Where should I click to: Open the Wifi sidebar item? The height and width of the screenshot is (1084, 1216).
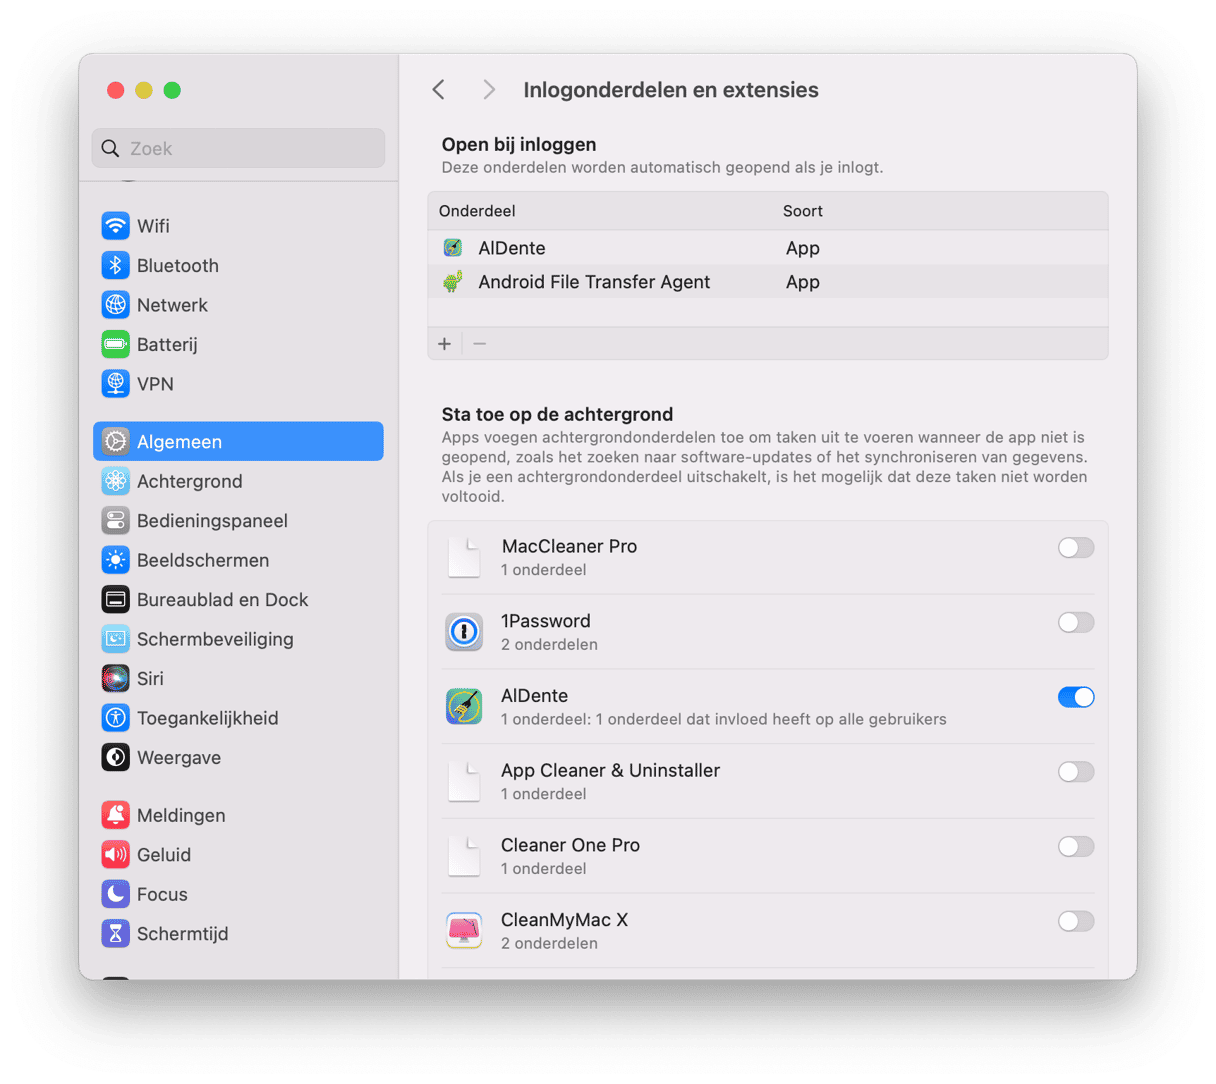point(238,226)
